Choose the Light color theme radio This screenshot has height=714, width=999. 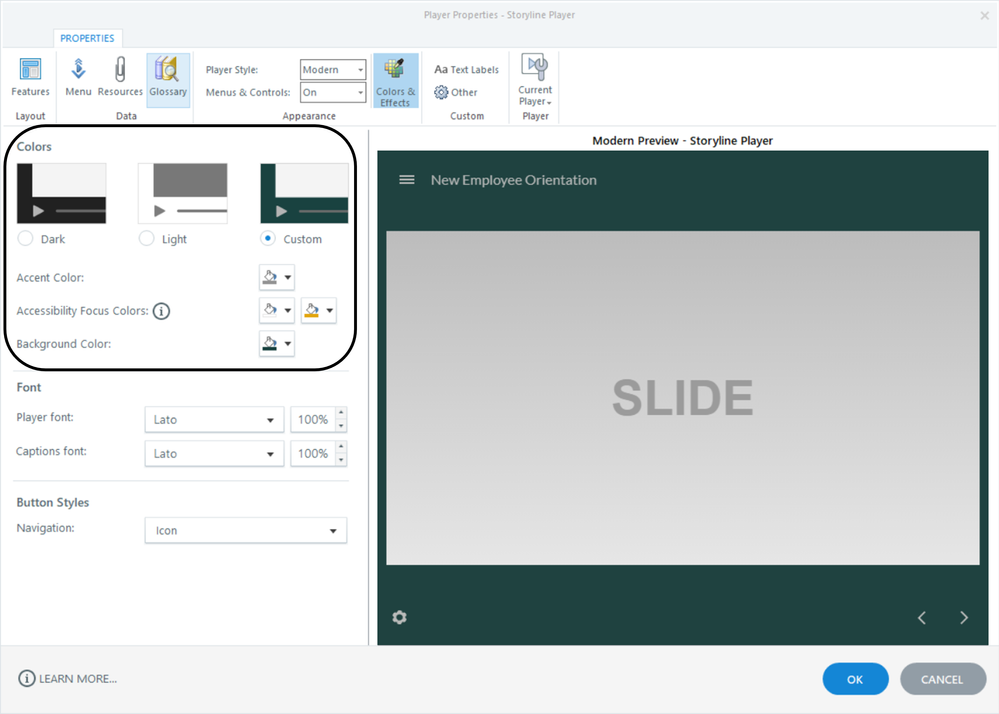tap(147, 239)
